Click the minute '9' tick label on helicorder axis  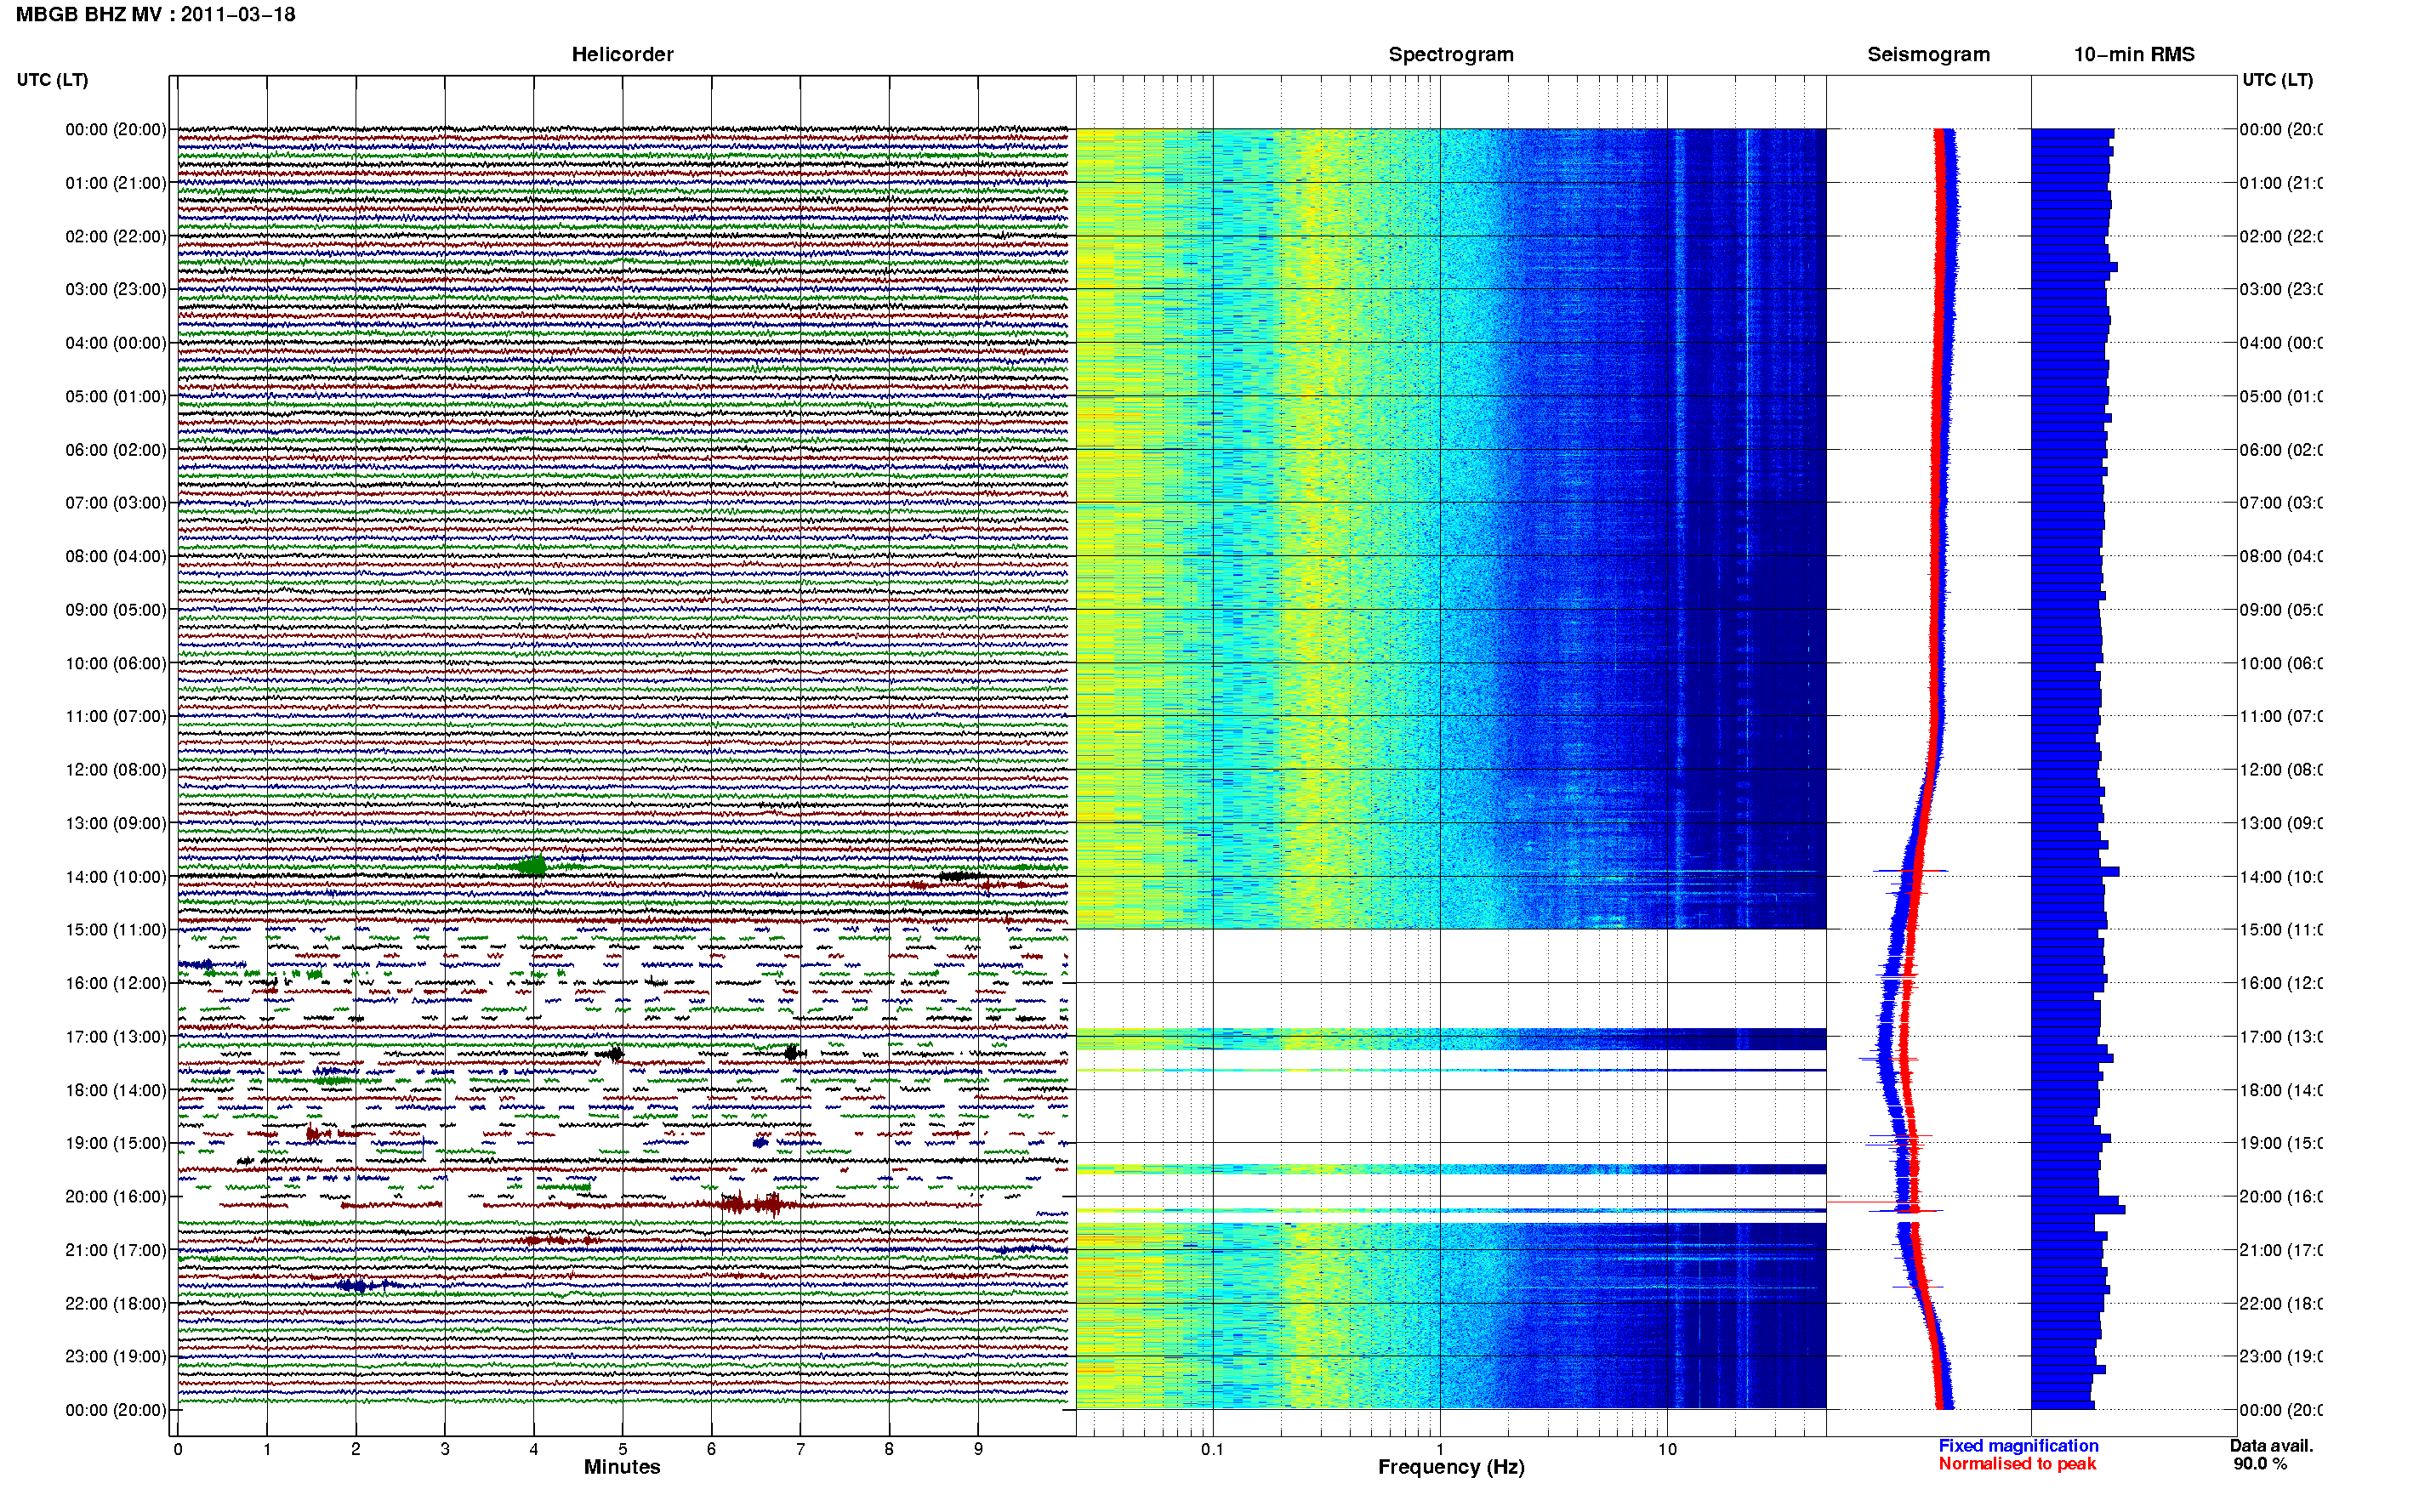click(978, 1449)
